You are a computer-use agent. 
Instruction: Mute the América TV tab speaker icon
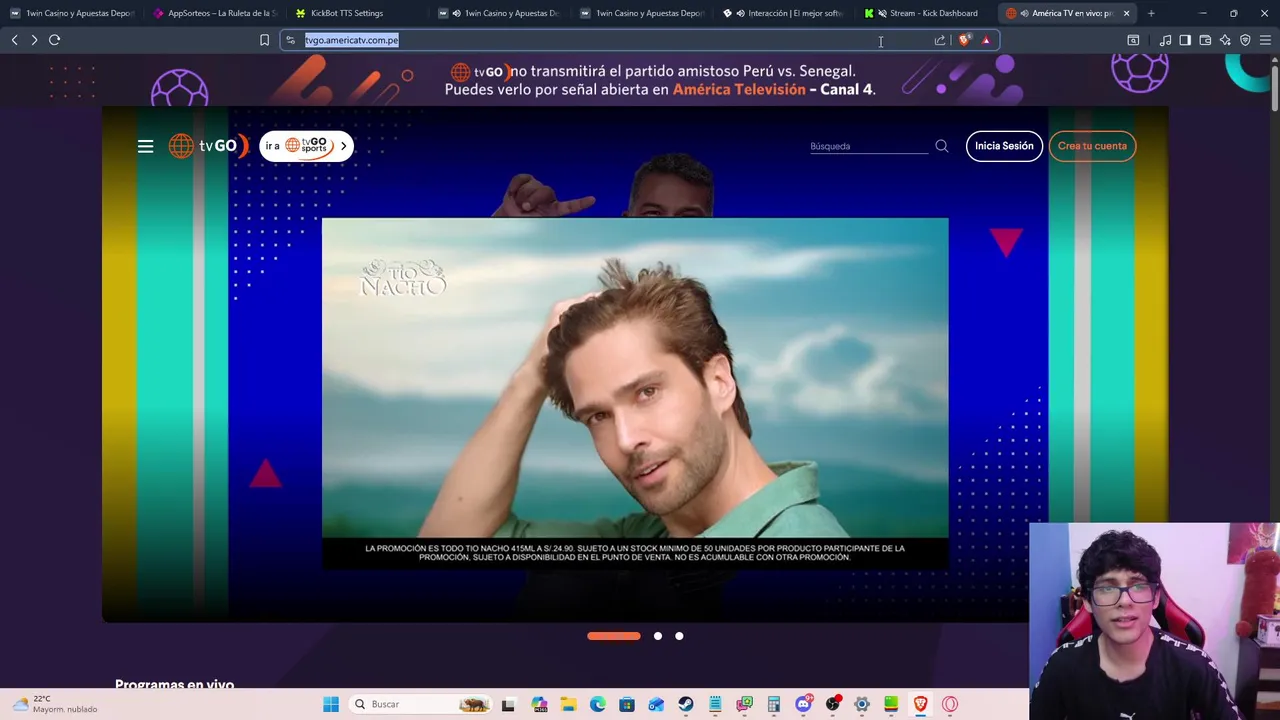(x=1025, y=13)
